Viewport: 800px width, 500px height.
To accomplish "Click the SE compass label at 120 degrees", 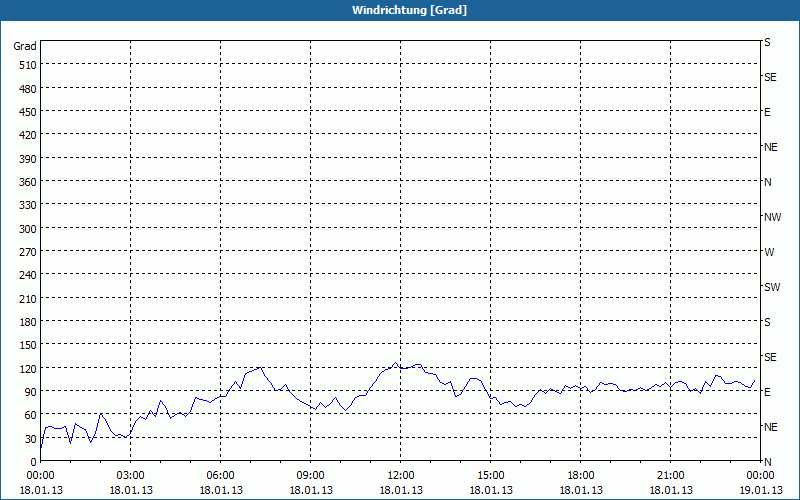I will pos(770,357).
